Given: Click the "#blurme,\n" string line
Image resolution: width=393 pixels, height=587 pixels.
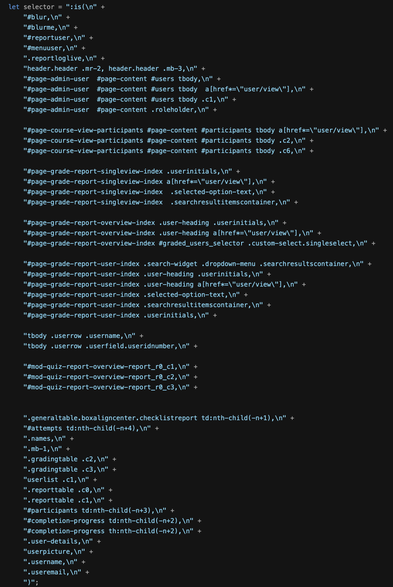Looking at the screenshot, I should click(x=51, y=27).
